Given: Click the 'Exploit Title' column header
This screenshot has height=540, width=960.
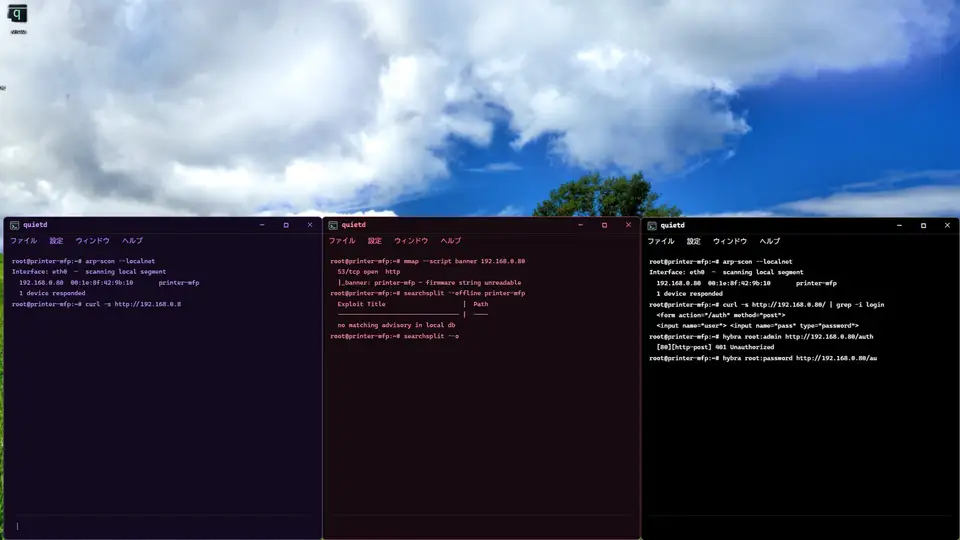Looking at the screenshot, I should coord(361,304).
